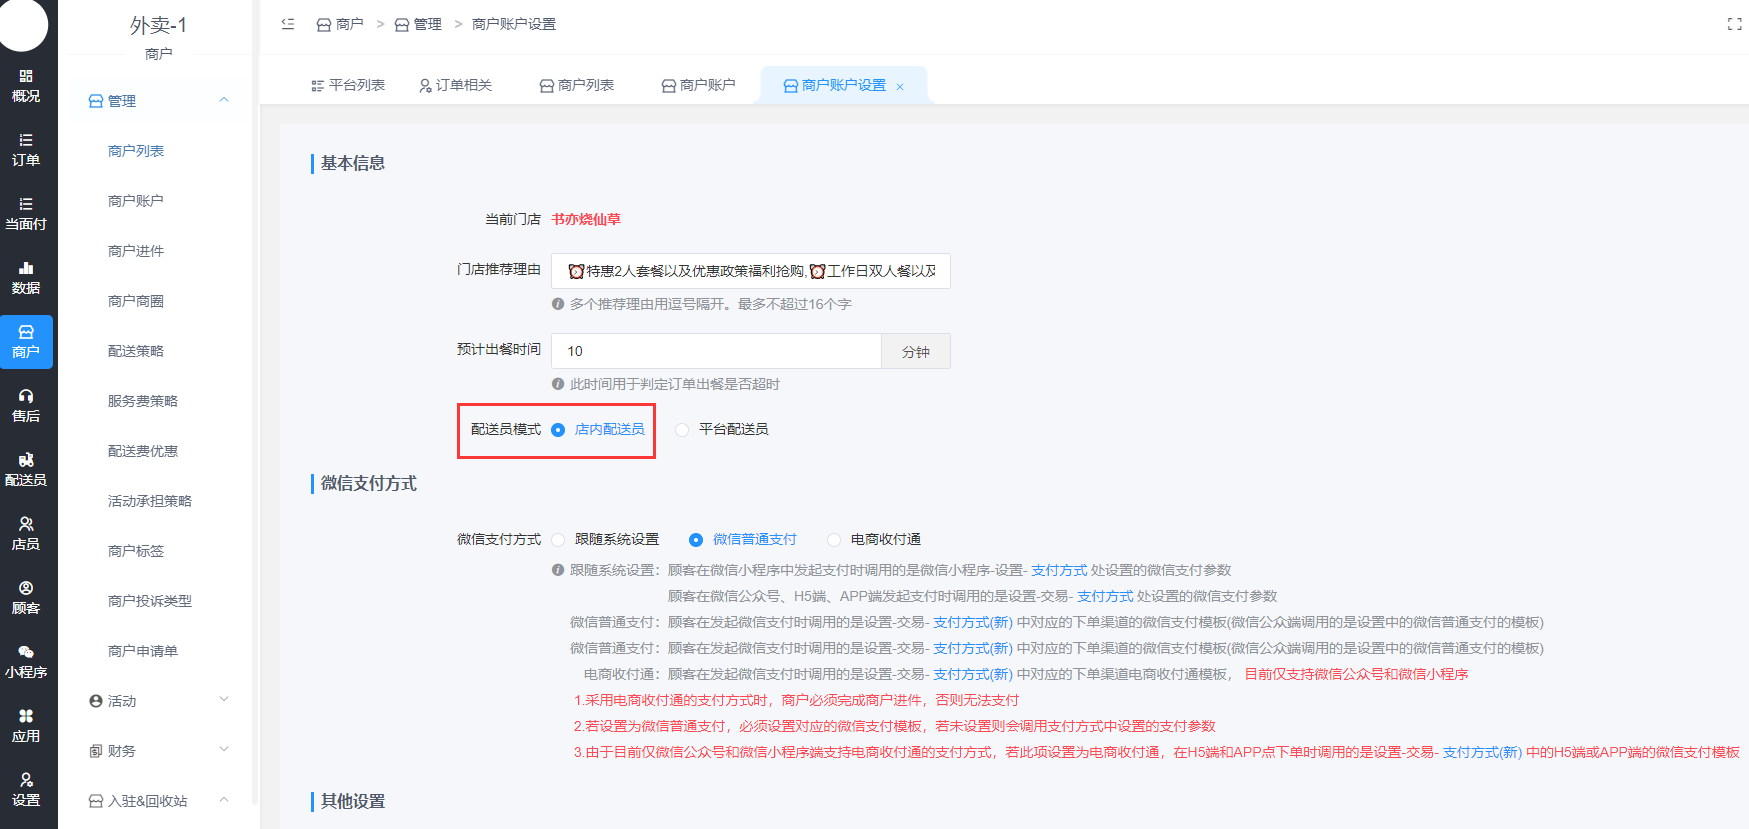Viewport: 1749px width, 829px height.
Task: Switch to the 平台列表 tab
Action: click(348, 85)
